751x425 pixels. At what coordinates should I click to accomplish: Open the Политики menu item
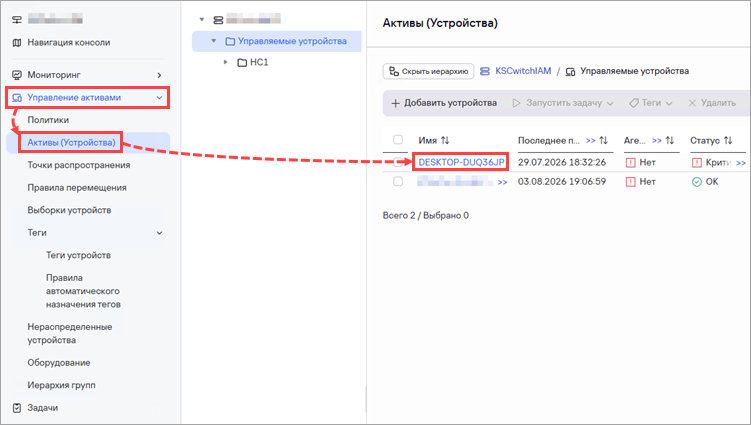48,120
